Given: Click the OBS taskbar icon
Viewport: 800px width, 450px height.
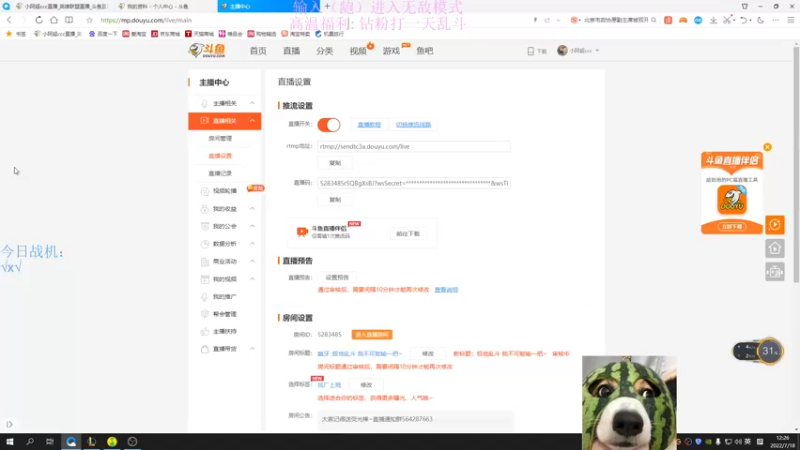Looking at the screenshot, I should [x=132, y=441].
